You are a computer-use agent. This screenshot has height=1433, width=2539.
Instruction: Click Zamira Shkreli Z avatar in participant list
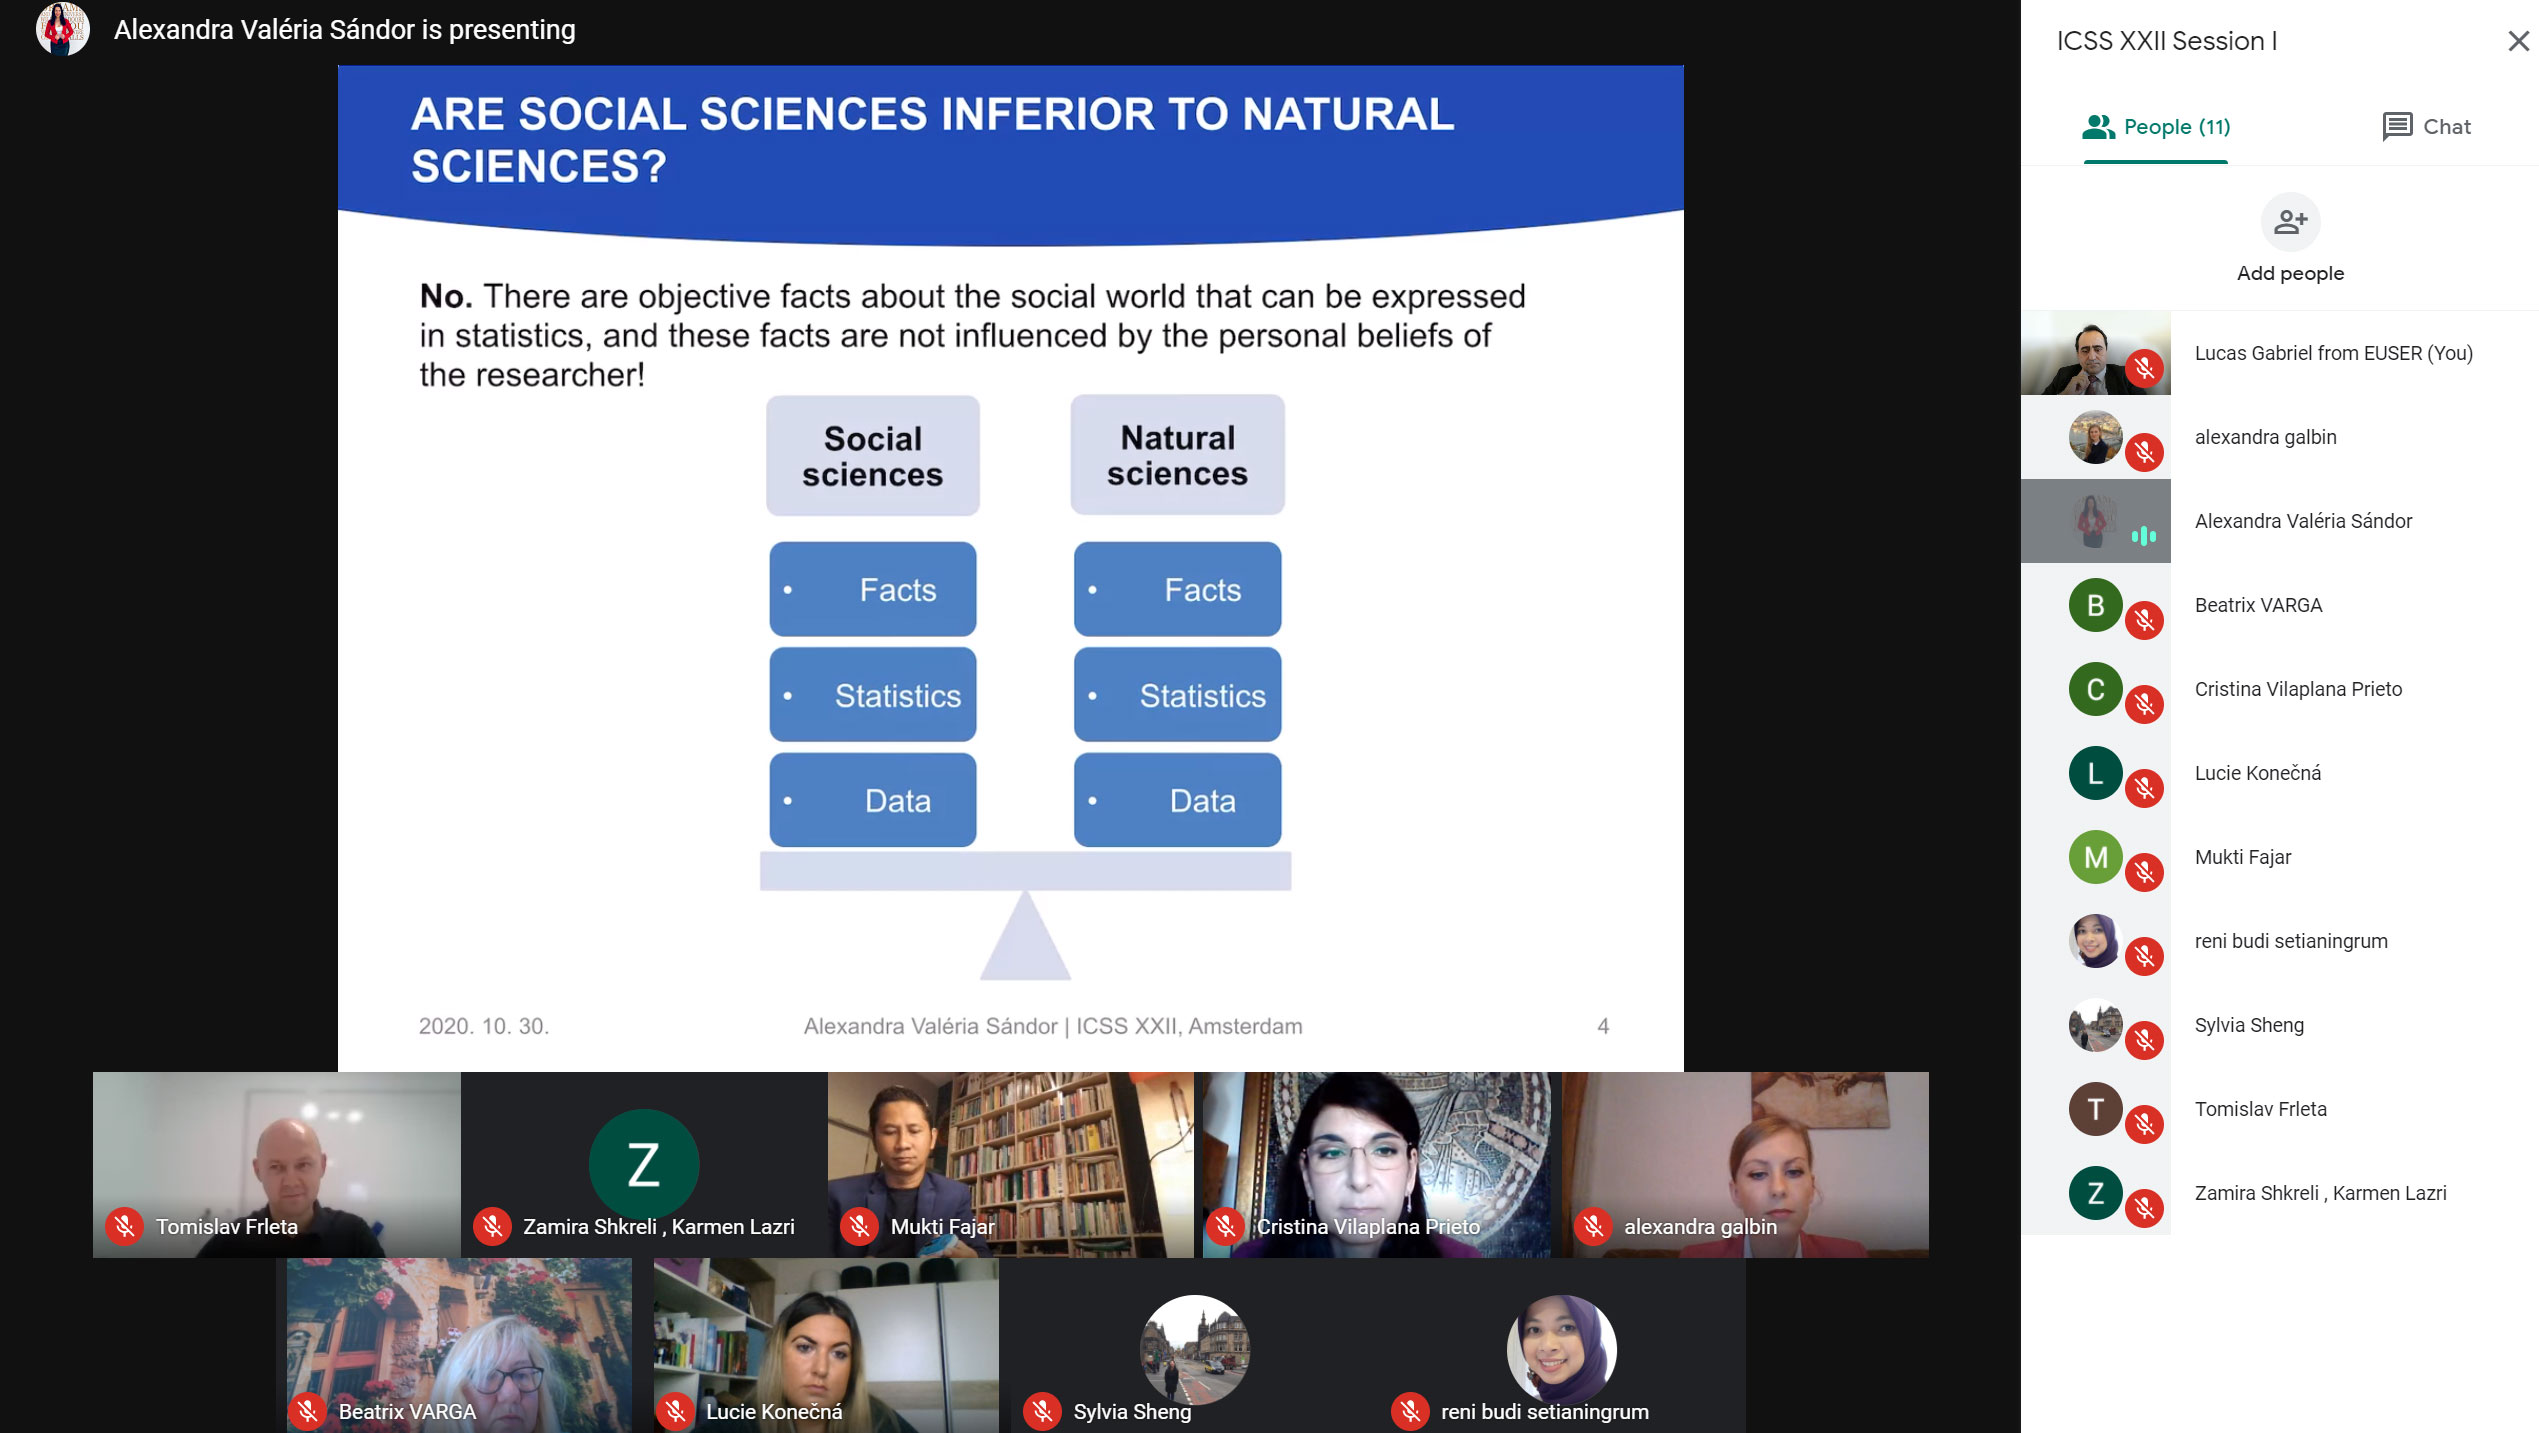[2095, 1192]
